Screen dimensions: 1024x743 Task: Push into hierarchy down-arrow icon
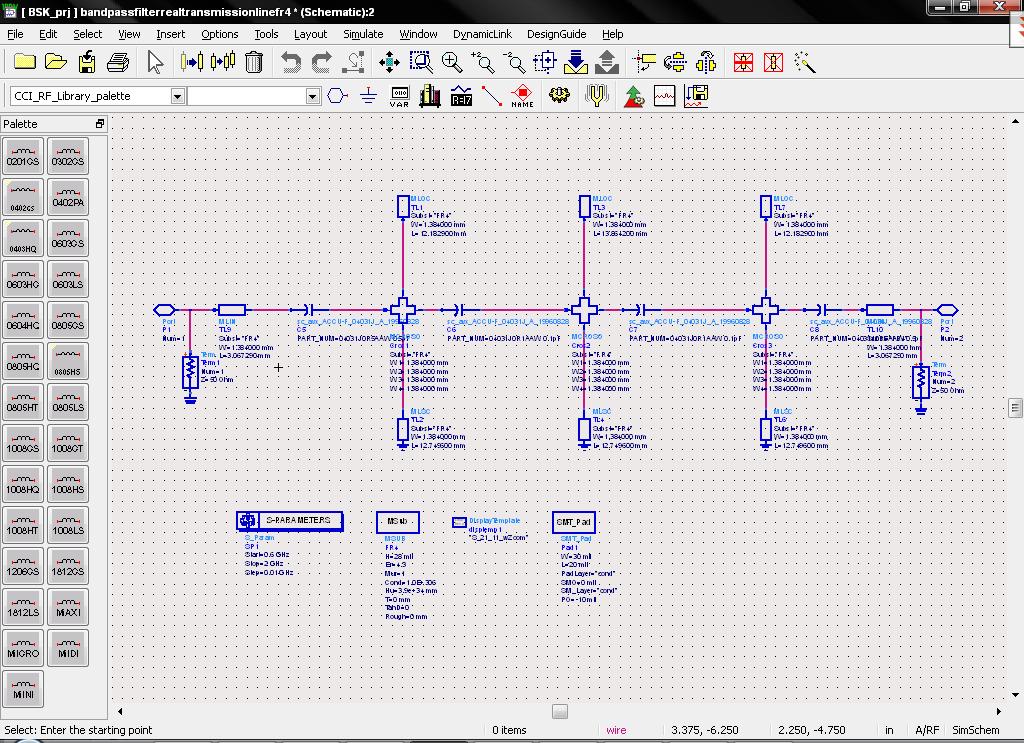(x=575, y=62)
